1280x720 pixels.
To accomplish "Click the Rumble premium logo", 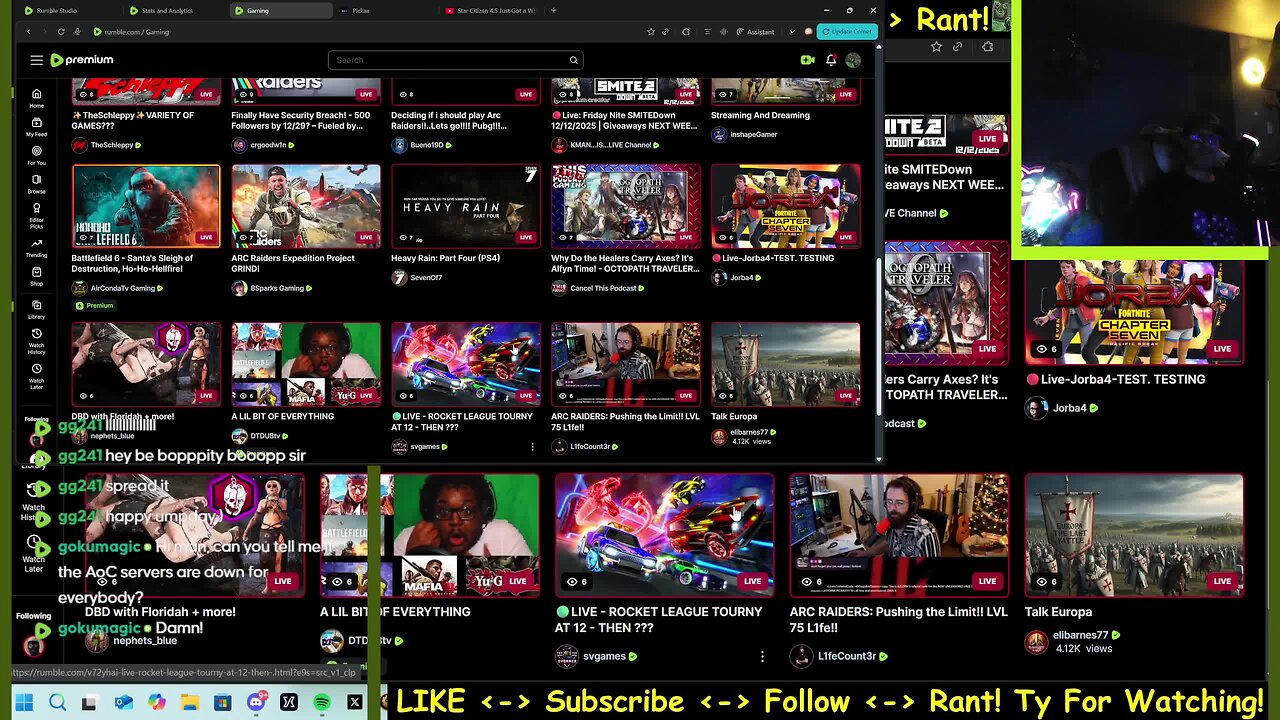I will click(82, 60).
